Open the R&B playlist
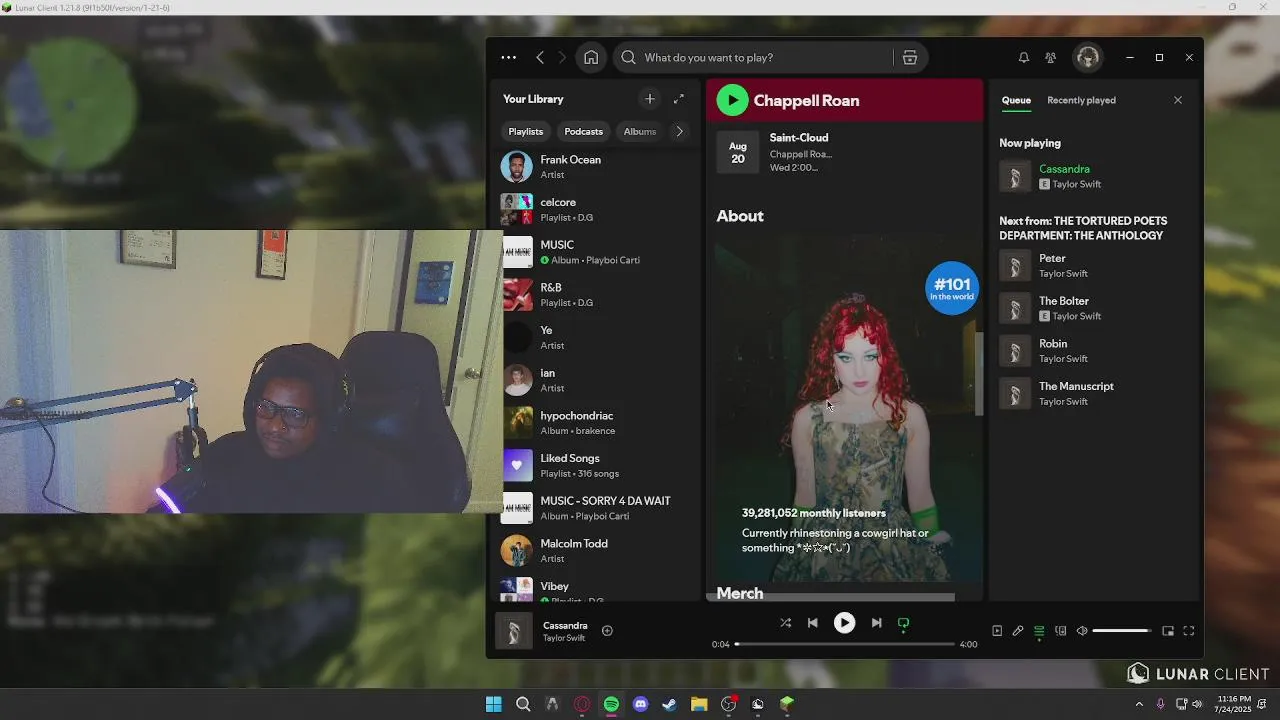The width and height of the screenshot is (1280, 720). [597, 294]
